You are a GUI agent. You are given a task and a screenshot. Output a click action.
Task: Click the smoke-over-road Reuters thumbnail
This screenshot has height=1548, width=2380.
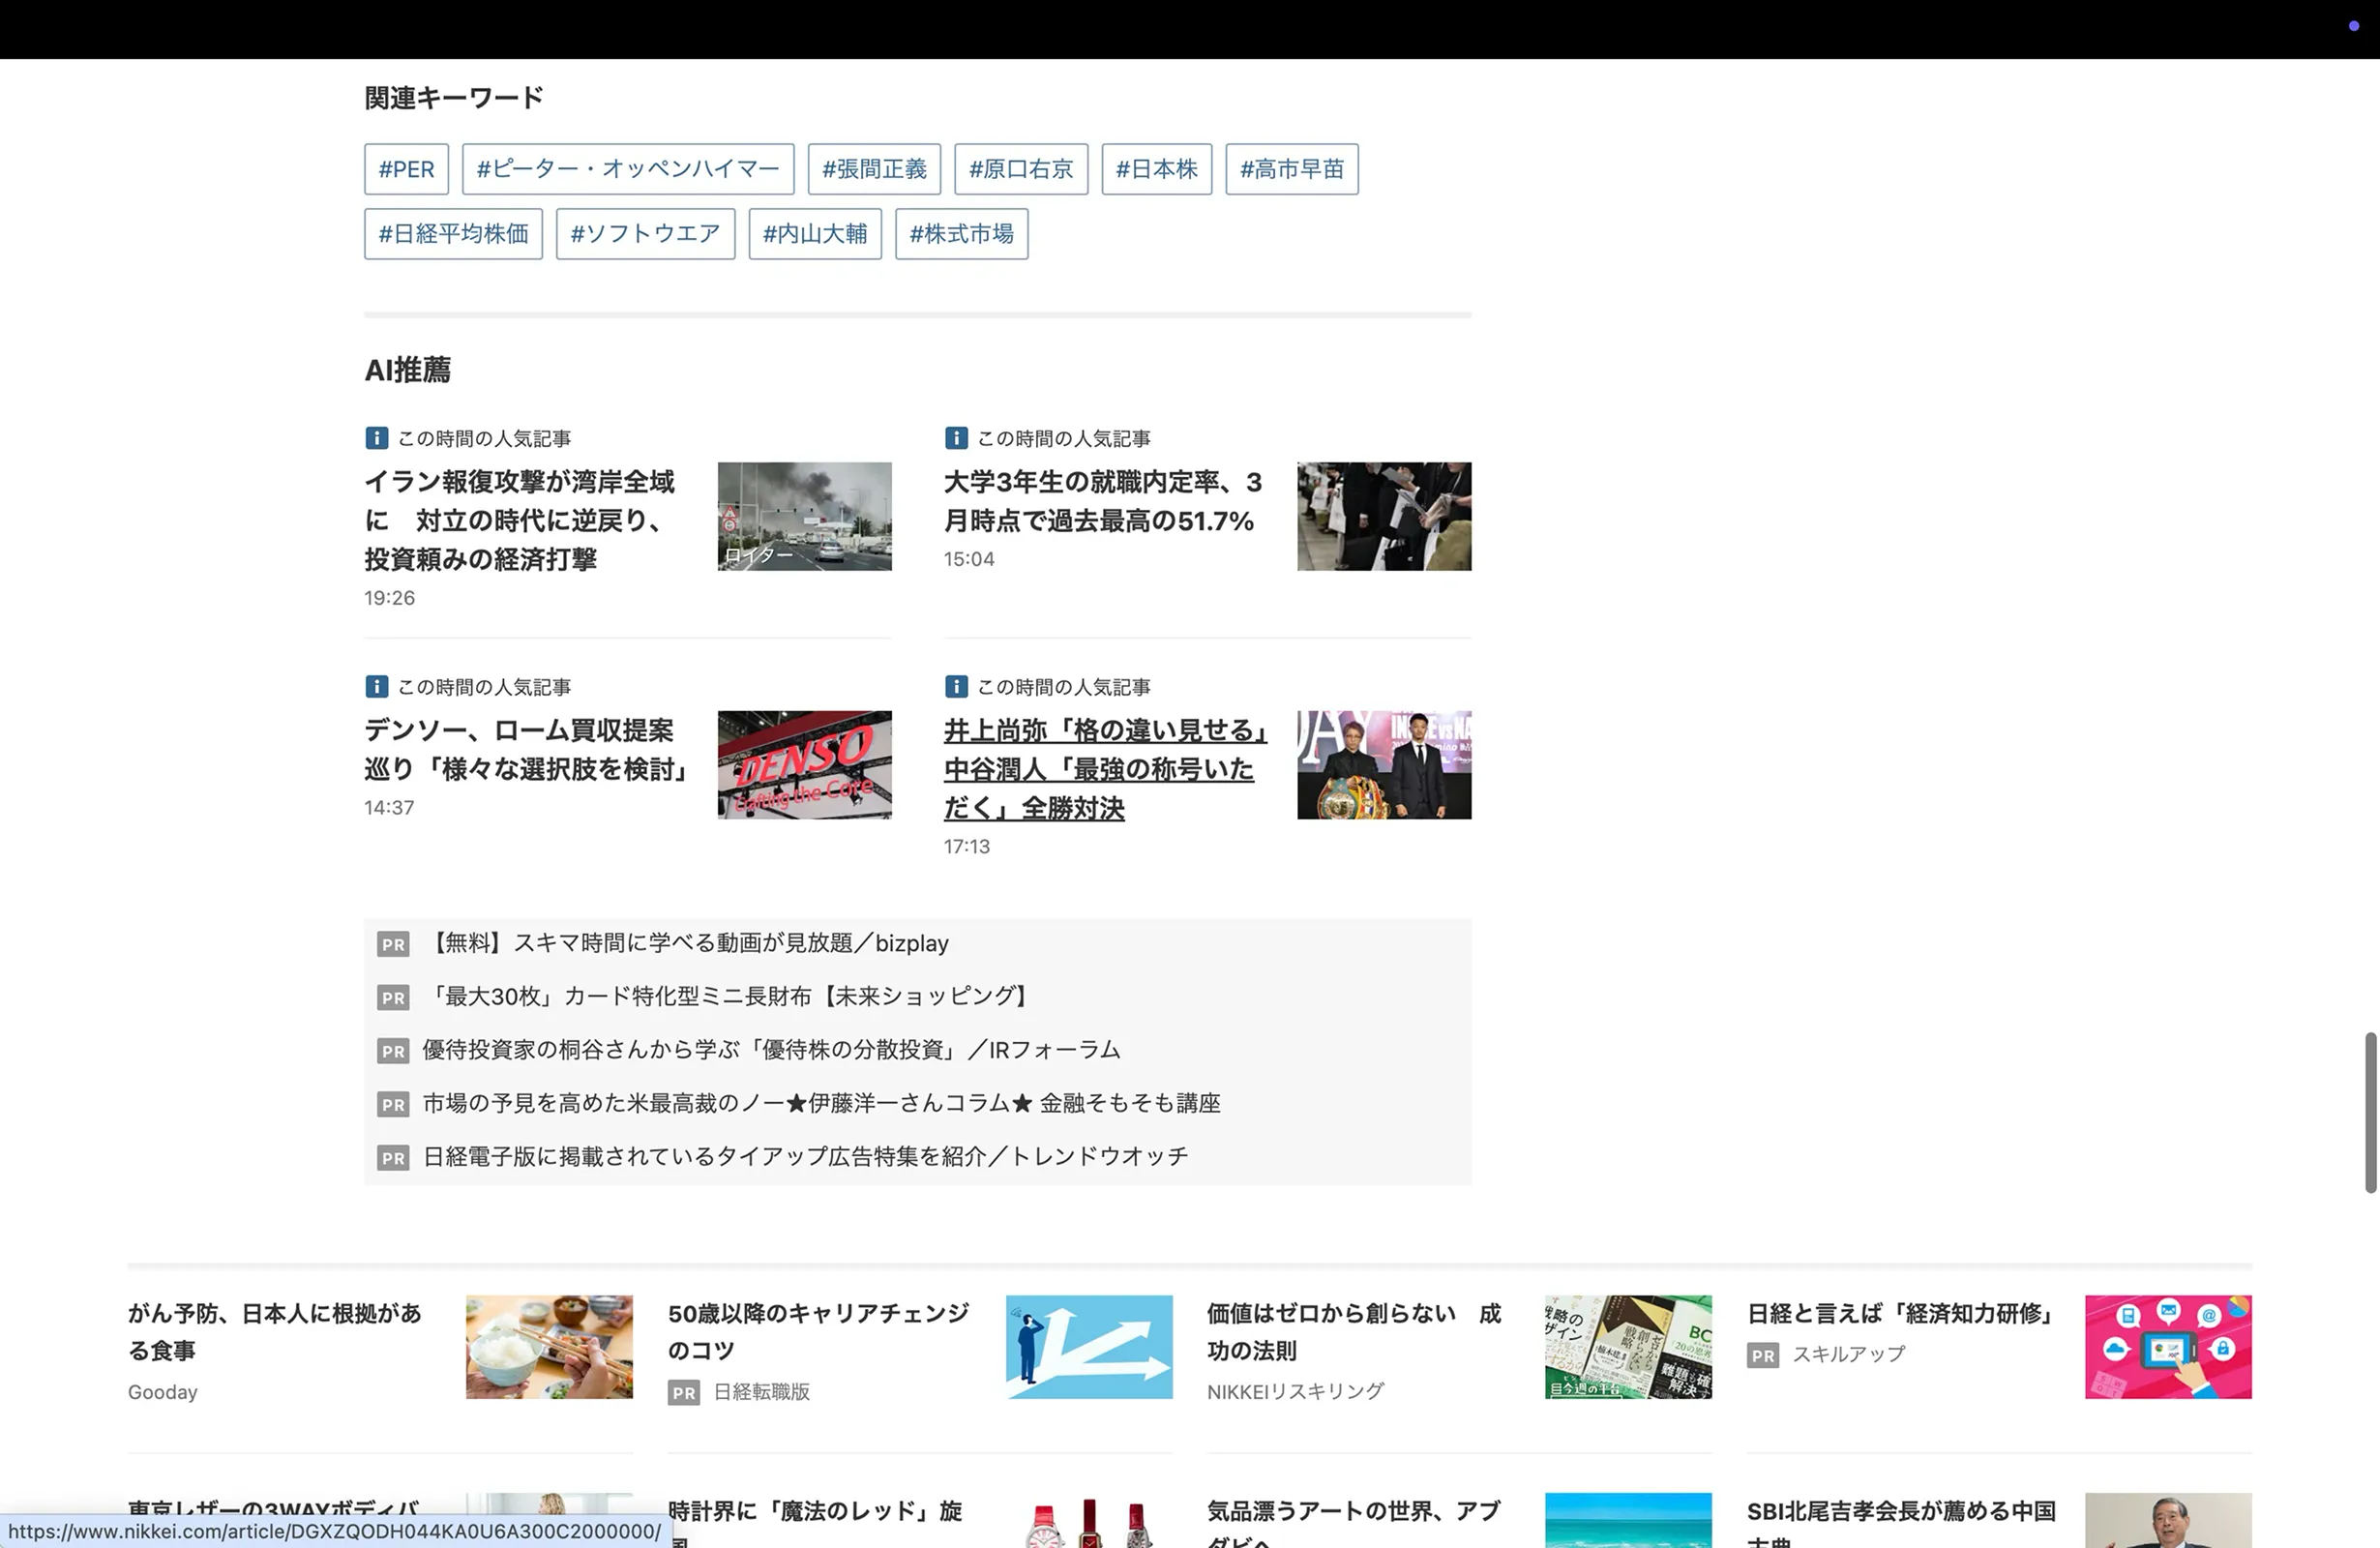(x=804, y=516)
